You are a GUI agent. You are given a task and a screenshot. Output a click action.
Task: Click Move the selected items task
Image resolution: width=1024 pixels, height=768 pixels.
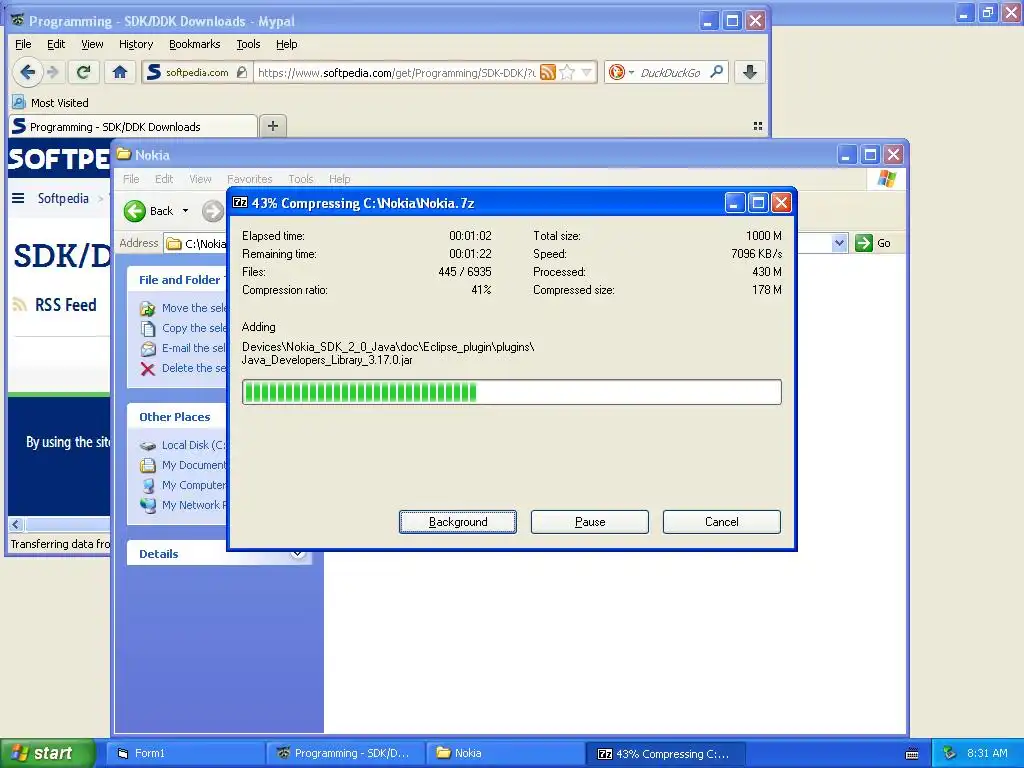(x=183, y=308)
